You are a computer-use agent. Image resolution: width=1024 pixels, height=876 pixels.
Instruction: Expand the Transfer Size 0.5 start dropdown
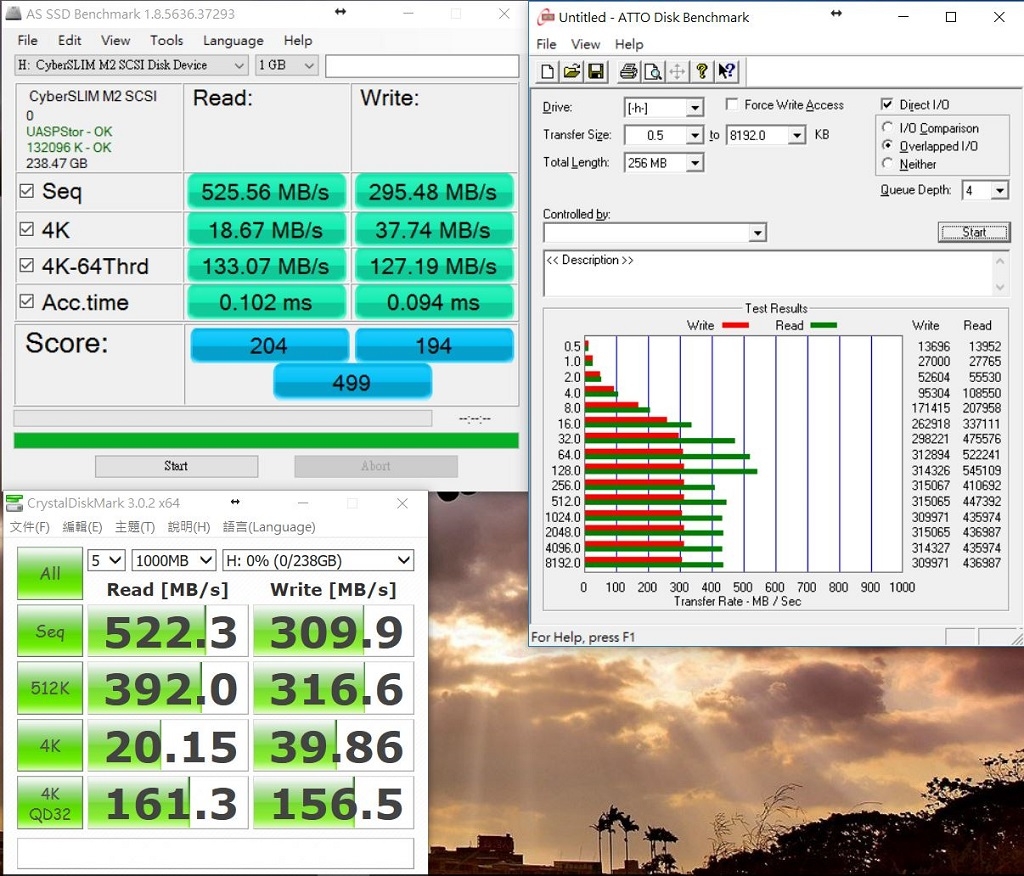tap(695, 135)
